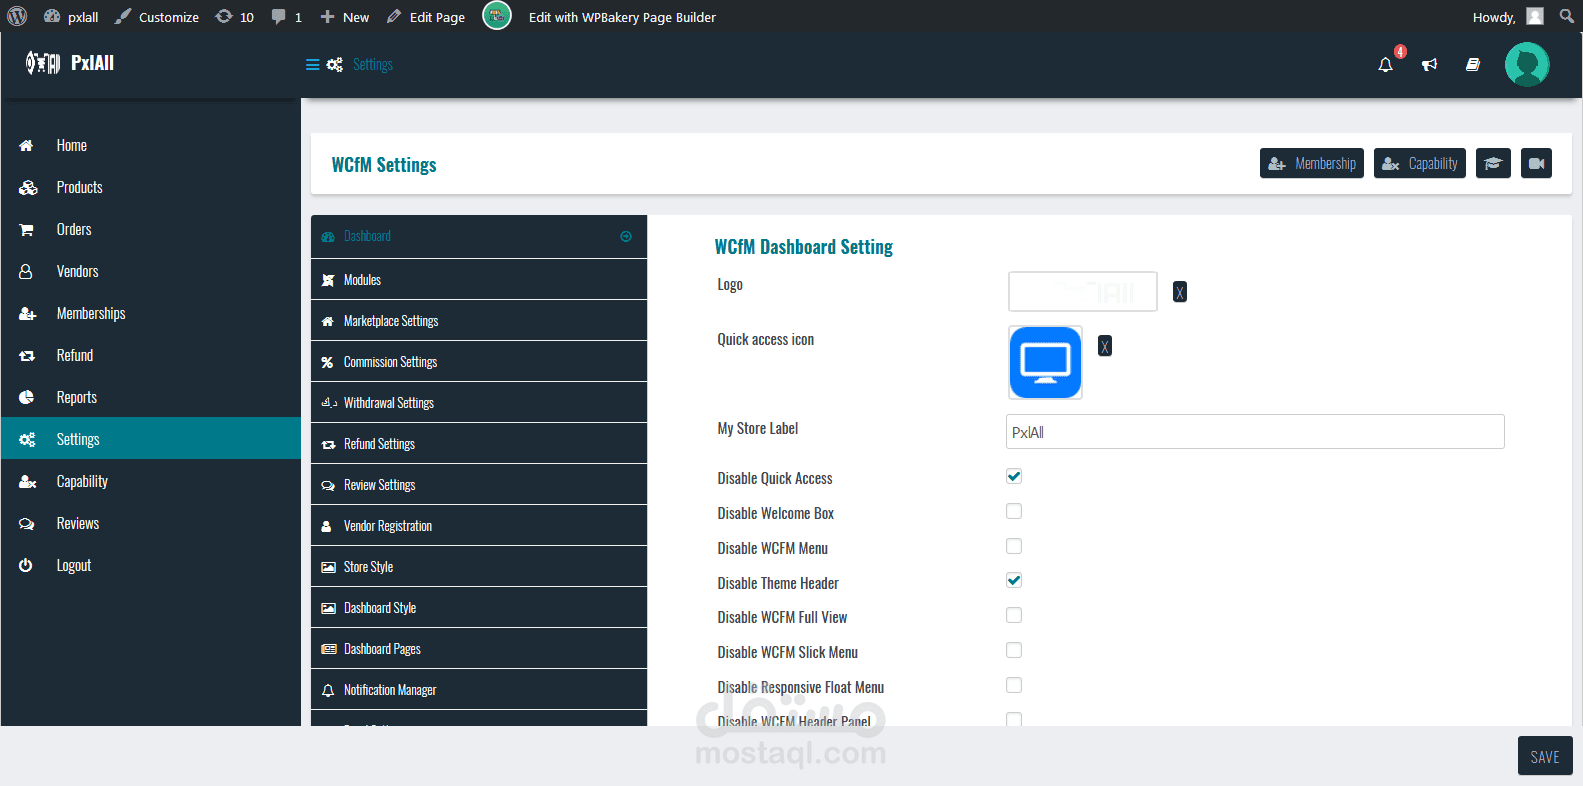
Task: Open the New menu in admin bar
Action: click(x=345, y=17)
